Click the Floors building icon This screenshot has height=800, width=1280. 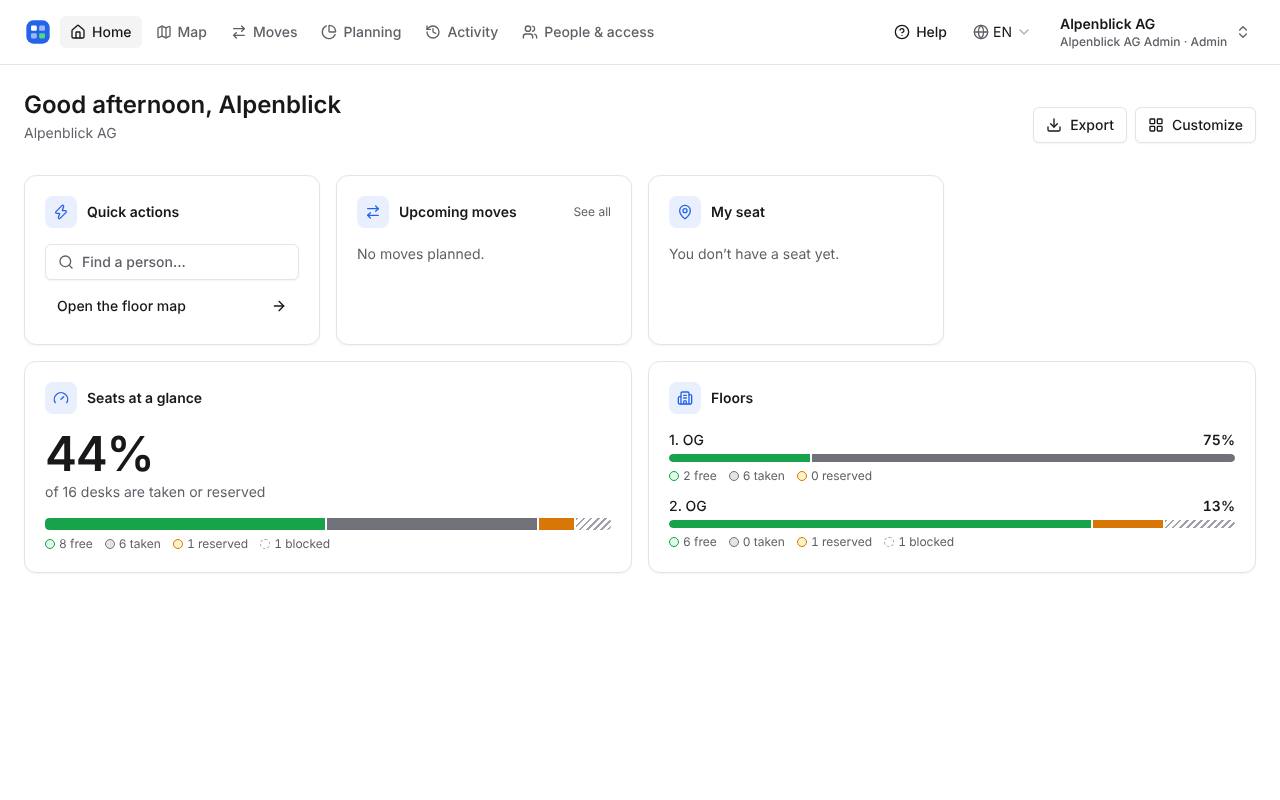685,398
